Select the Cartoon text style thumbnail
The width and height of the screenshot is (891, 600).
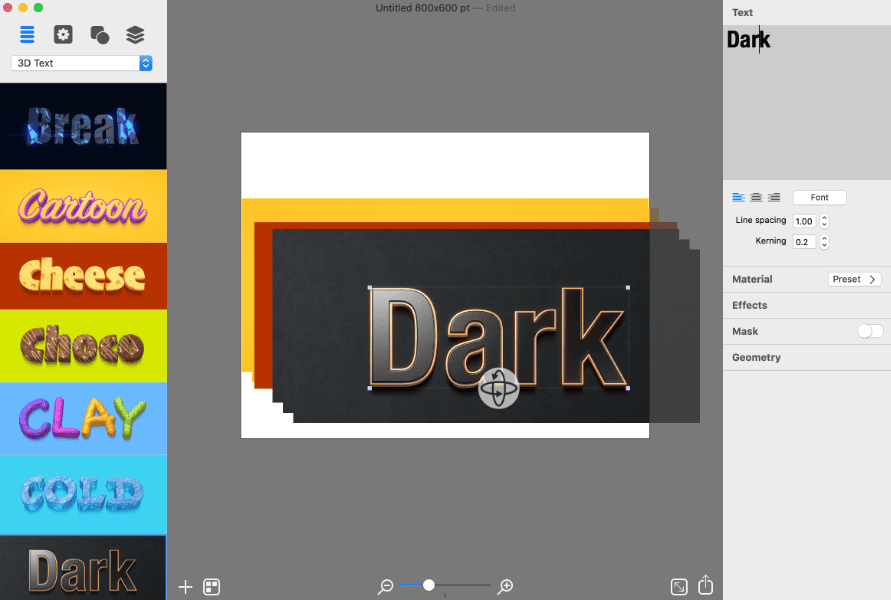pos(84,206)
